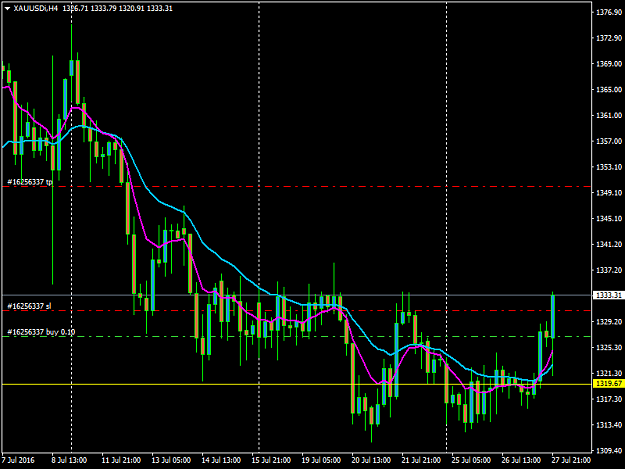Click the current price tag 1333.31
625x469 pixels.
click(x=609, y=295)
